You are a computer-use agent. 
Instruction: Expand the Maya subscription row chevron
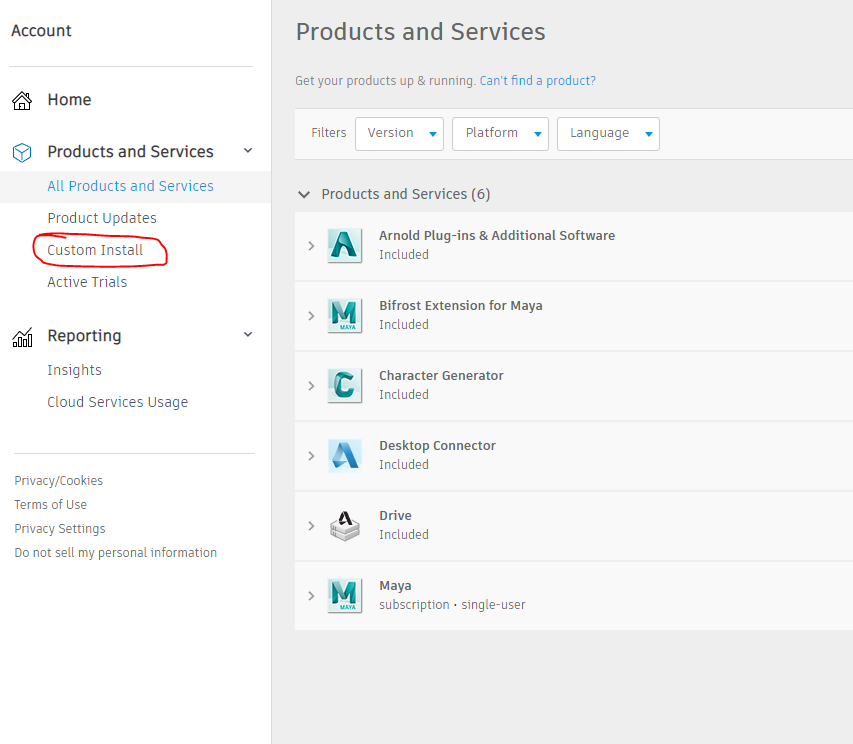(x=311, y=595)
